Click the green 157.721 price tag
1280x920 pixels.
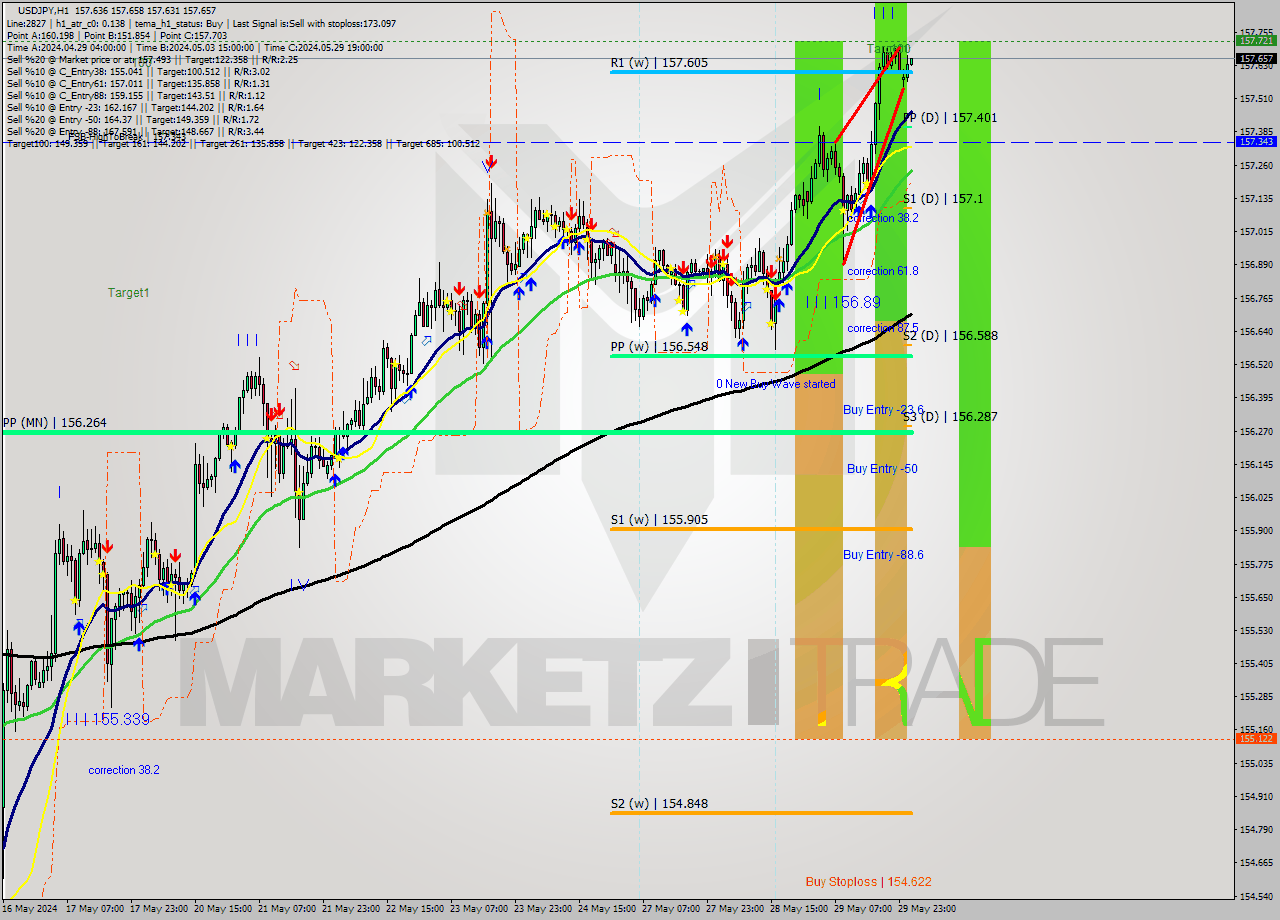(x=1256, y=41)
